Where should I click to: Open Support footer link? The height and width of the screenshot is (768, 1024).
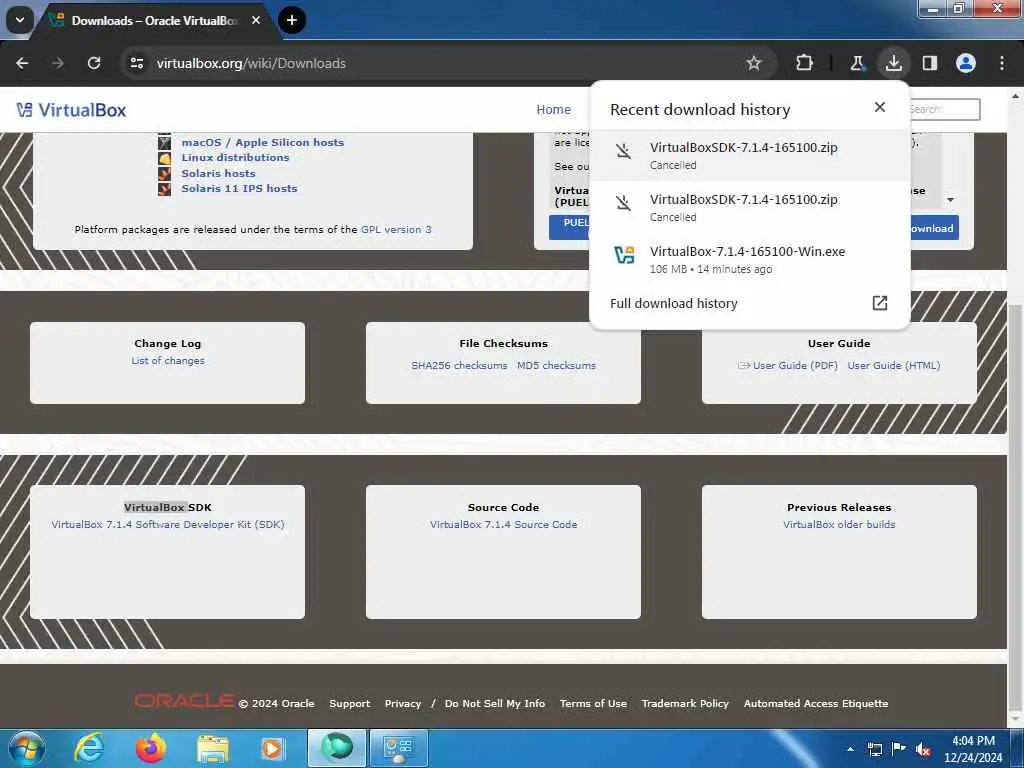tap(349, 703)
